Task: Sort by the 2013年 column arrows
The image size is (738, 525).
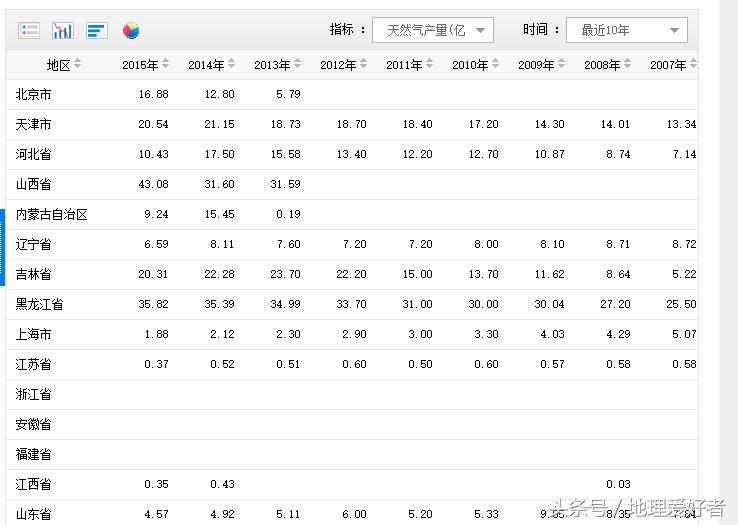Action: coord(297,64)
